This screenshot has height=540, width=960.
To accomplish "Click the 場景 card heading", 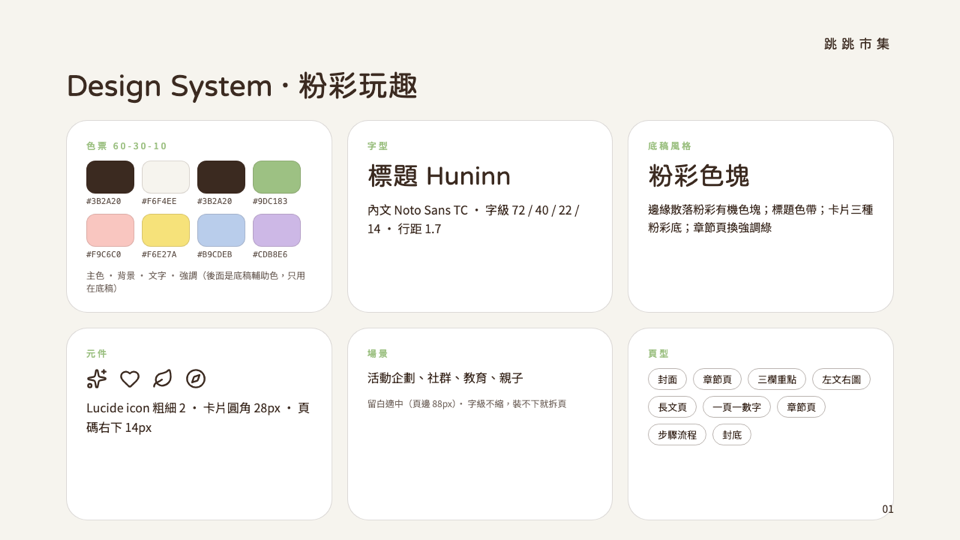I will point(378,353).
